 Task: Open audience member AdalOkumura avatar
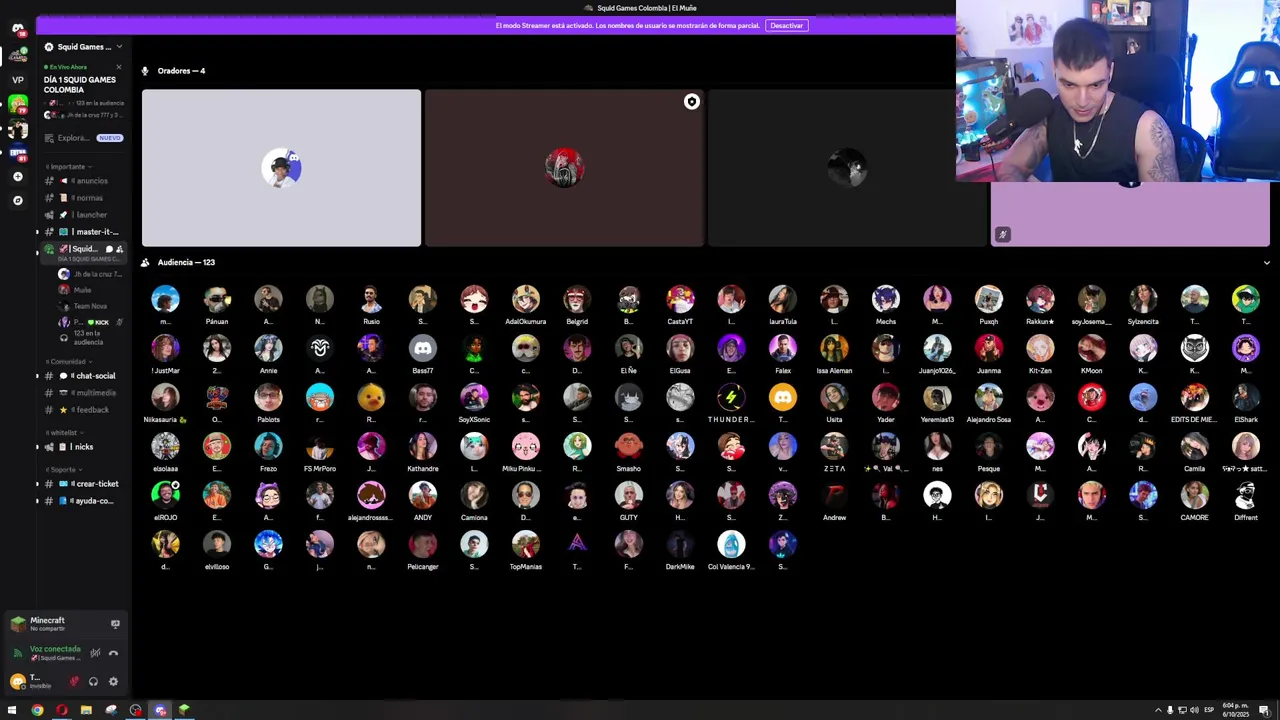tap(526, 300)
